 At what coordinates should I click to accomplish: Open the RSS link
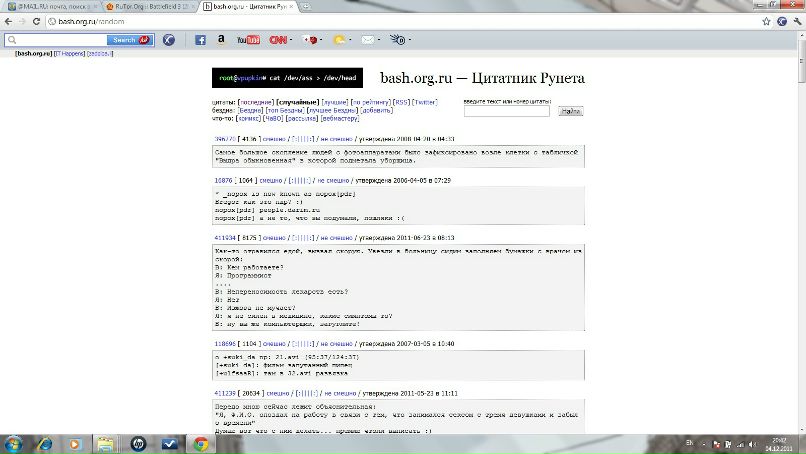coord(400,102)
